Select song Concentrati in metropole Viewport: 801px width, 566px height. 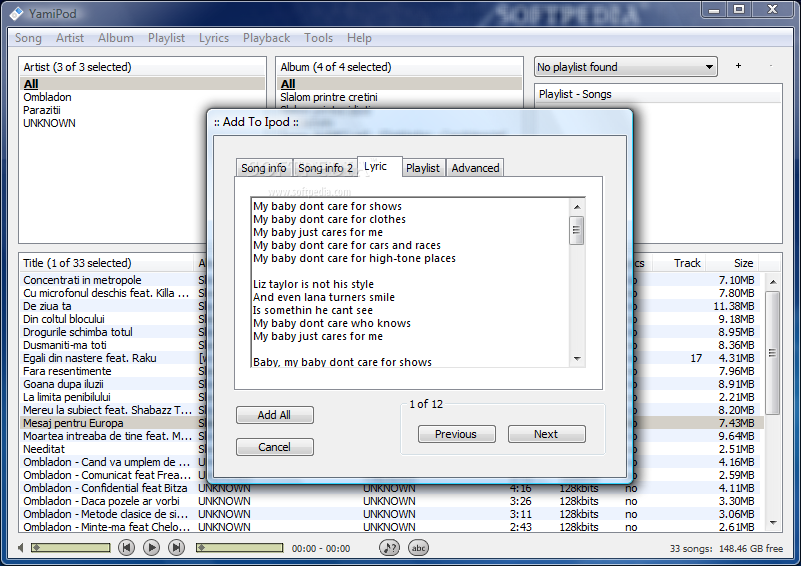(x=82, y=280)
